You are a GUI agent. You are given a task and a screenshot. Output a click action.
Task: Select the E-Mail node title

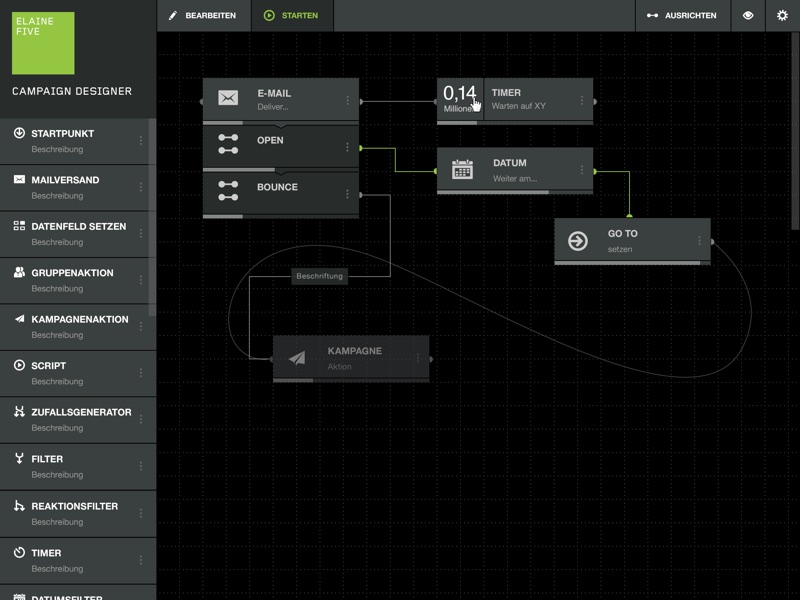tap(274, 93)
